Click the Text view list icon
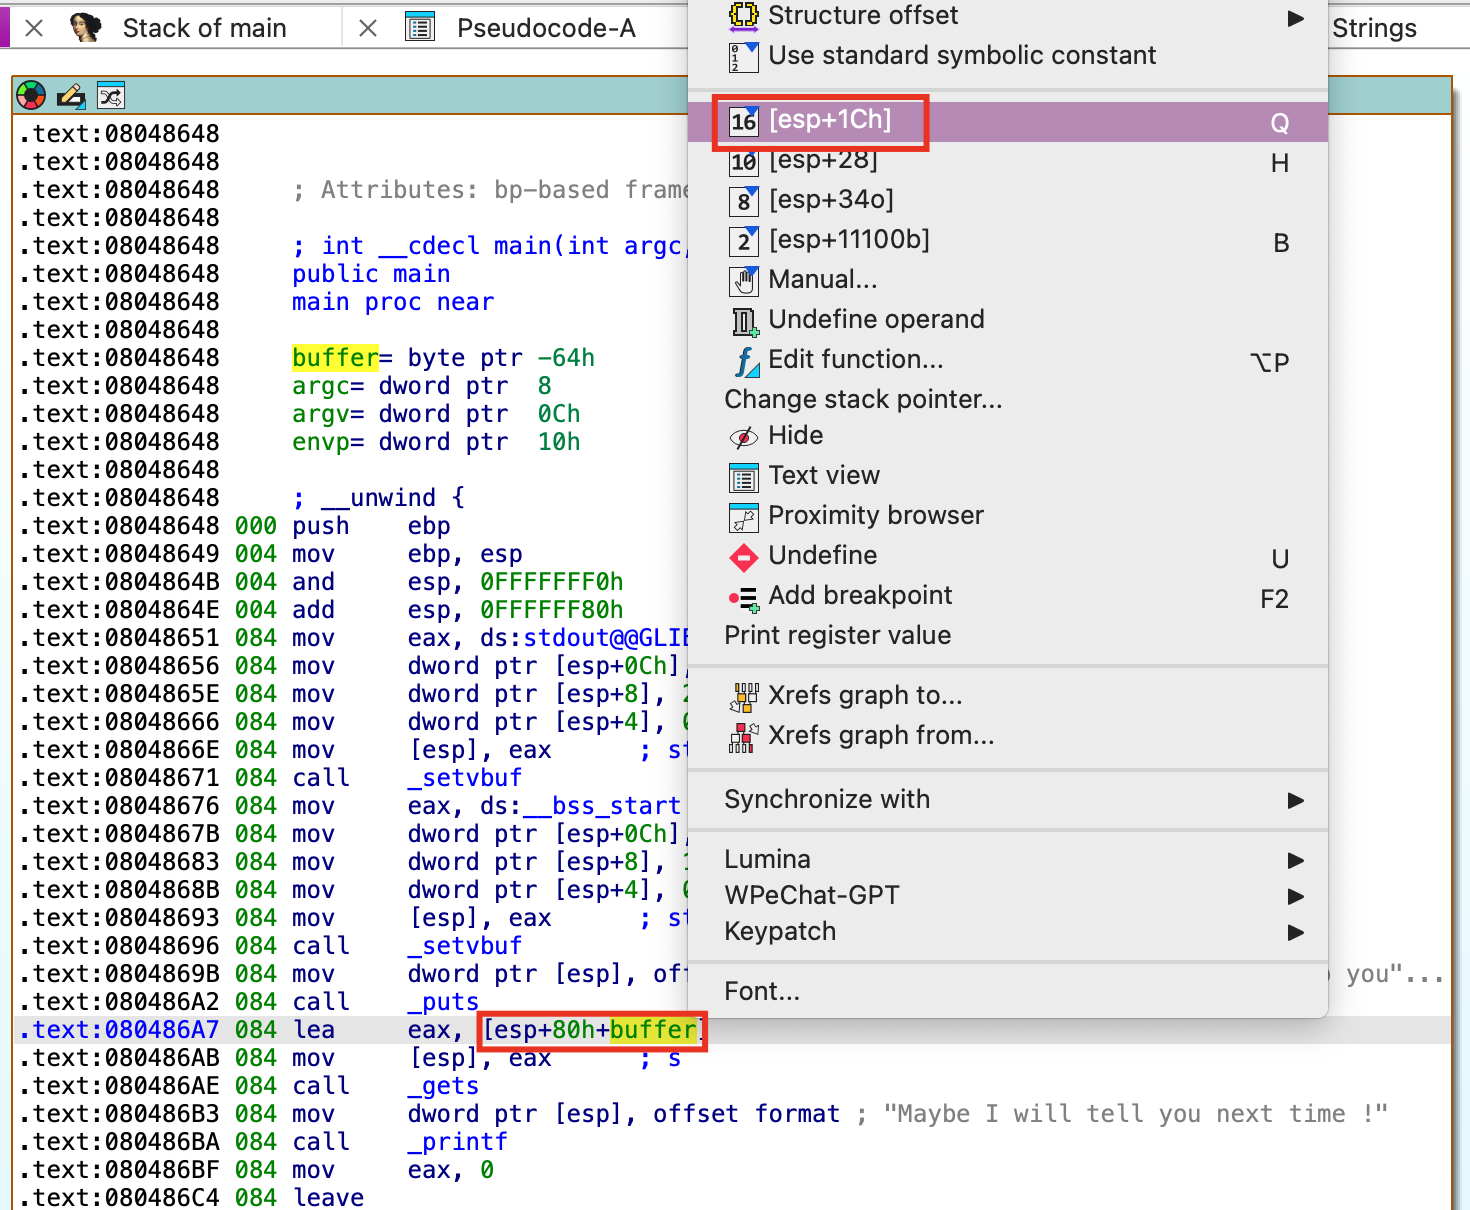Viewport: 1470px width, 1210px height. point(744,477)
